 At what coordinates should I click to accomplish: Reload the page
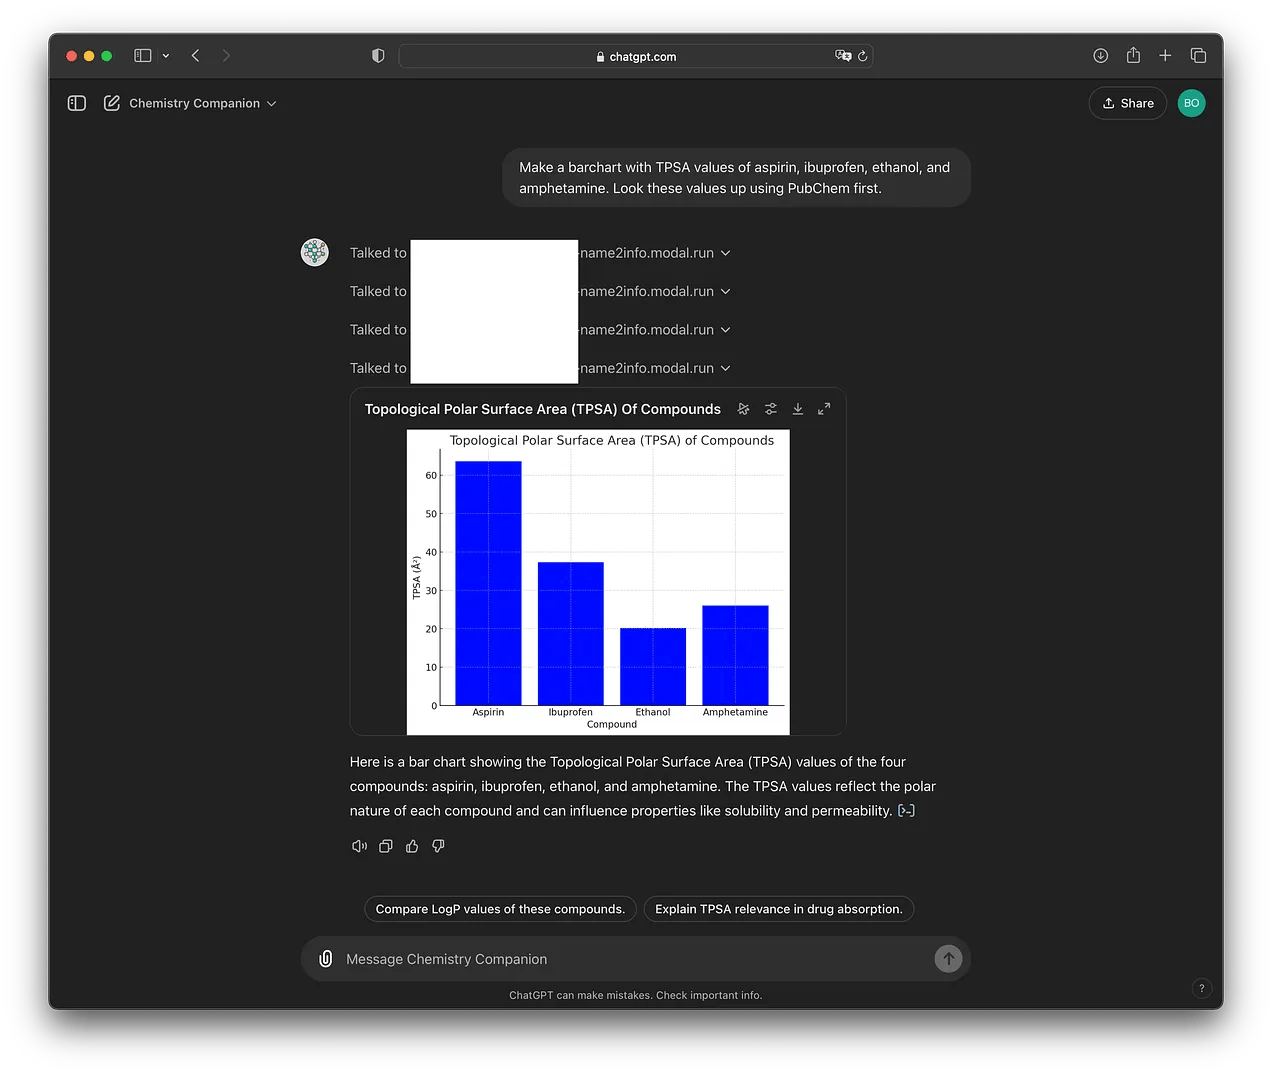click(x=863, y=56)
